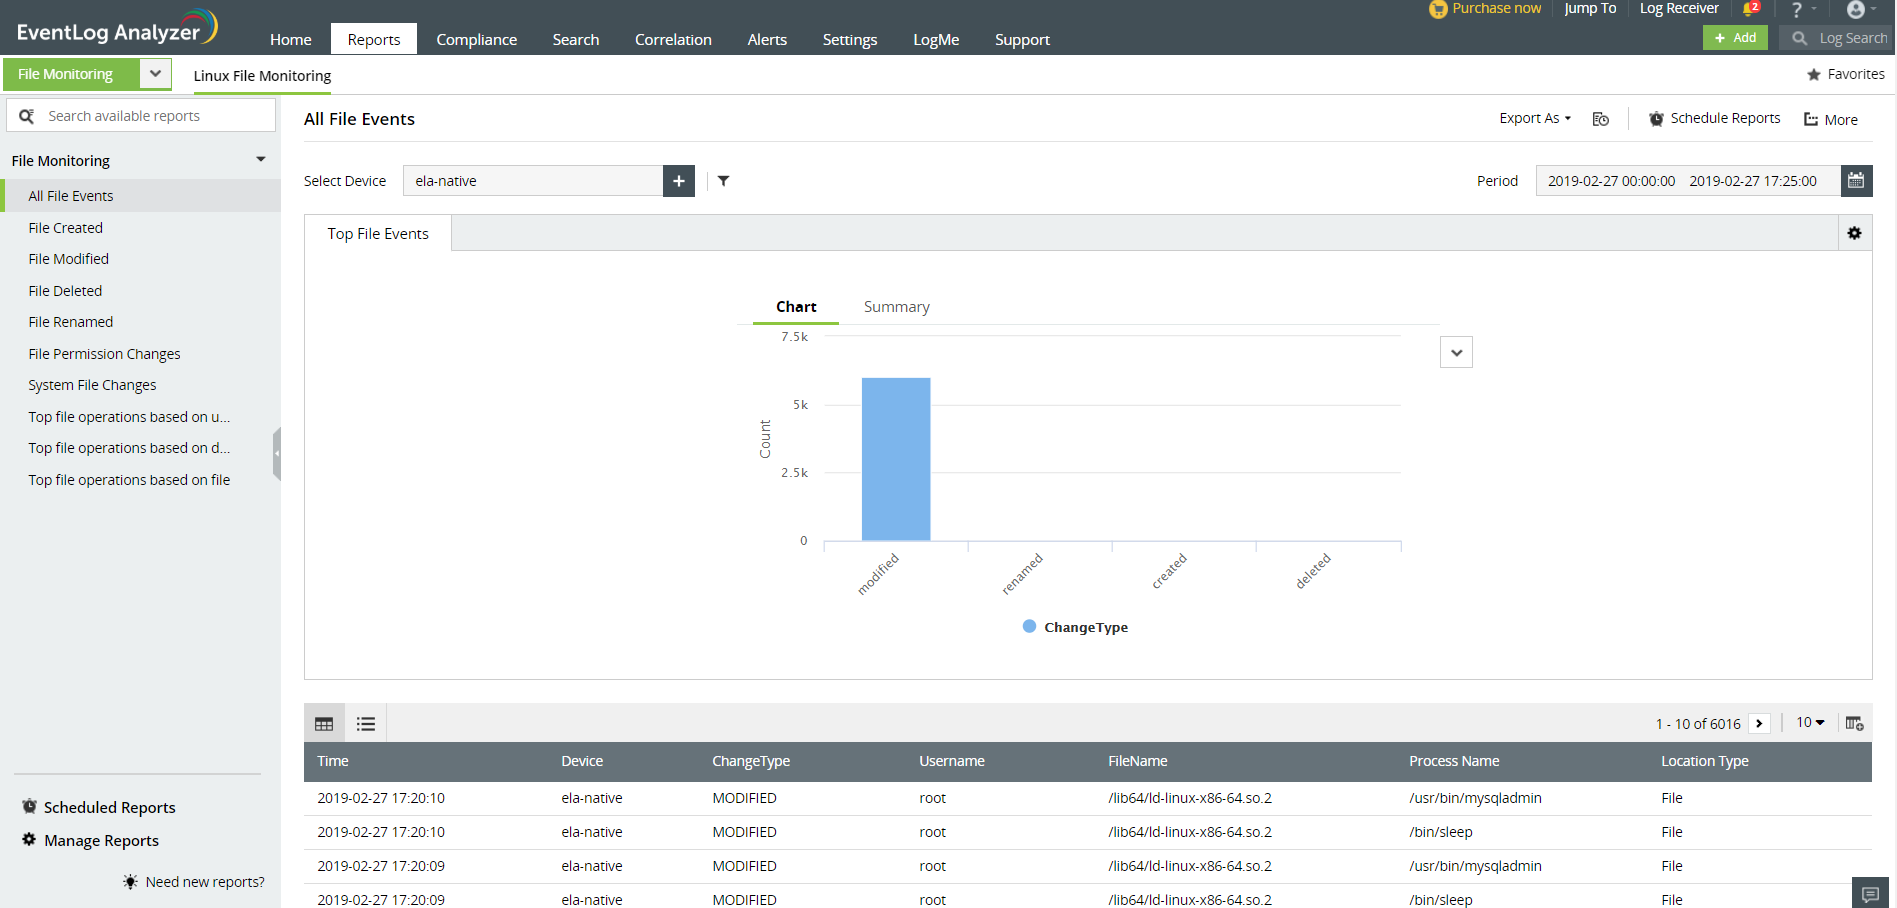The width and height of the screenshot is (1897, 908).
Task: Open the device filter funnel icon
Action: tap(723, 181)
